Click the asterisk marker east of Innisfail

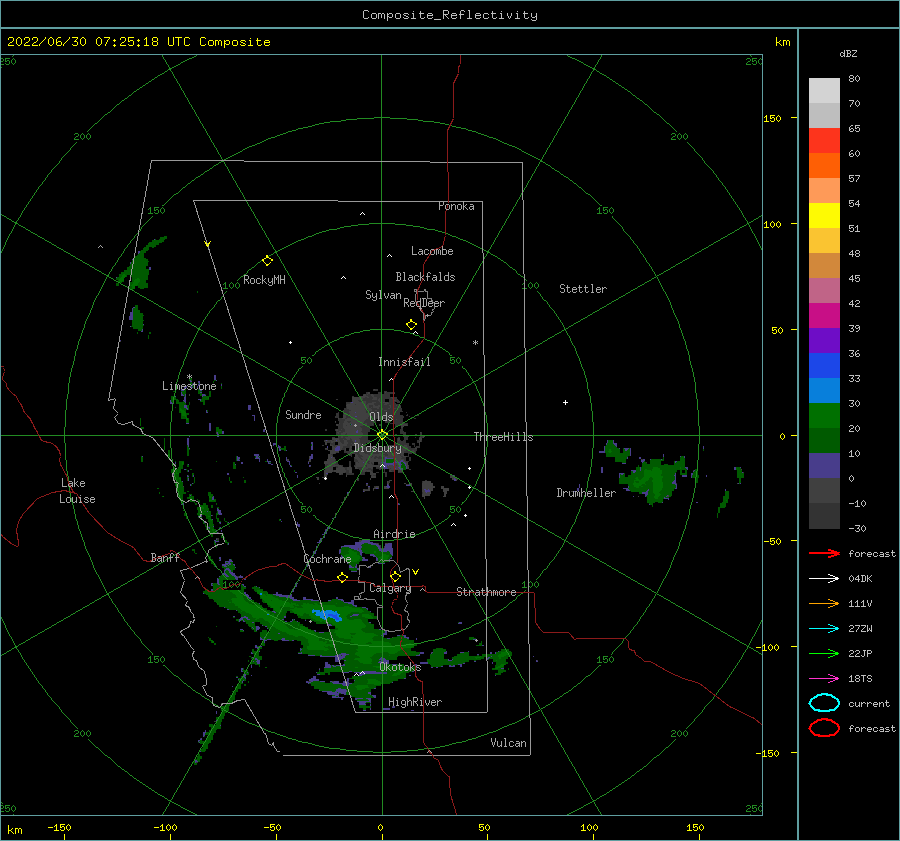(x=475, y=343)
